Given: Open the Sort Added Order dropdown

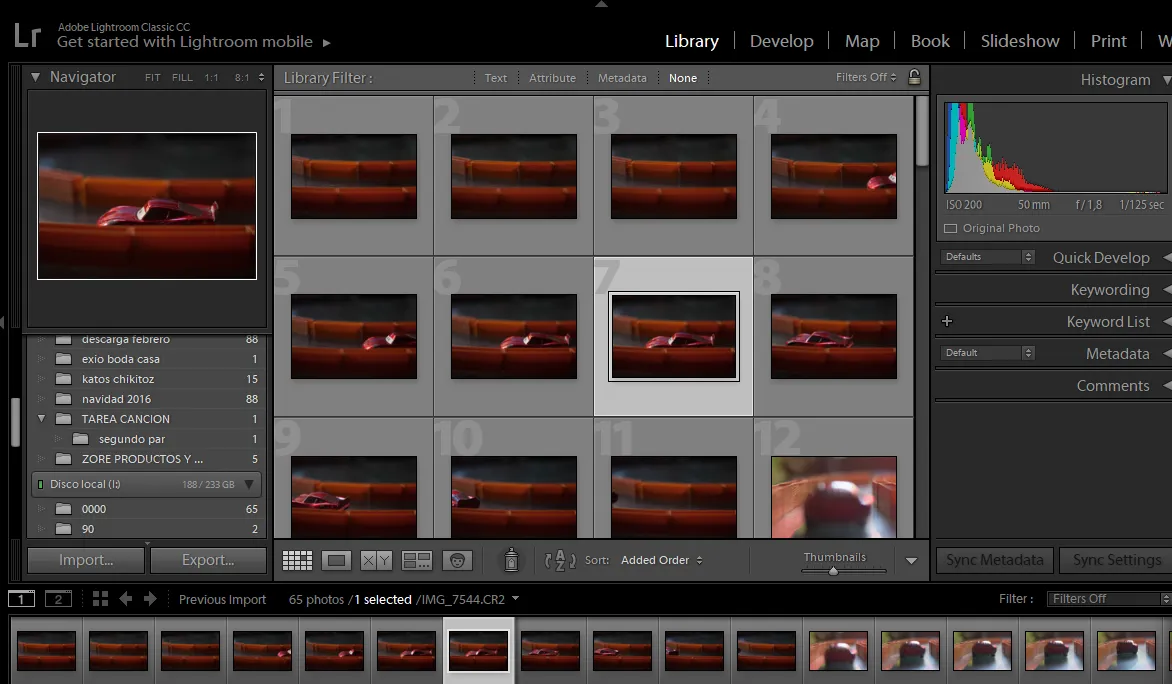Looking at the screenshot, I should 661,560.
